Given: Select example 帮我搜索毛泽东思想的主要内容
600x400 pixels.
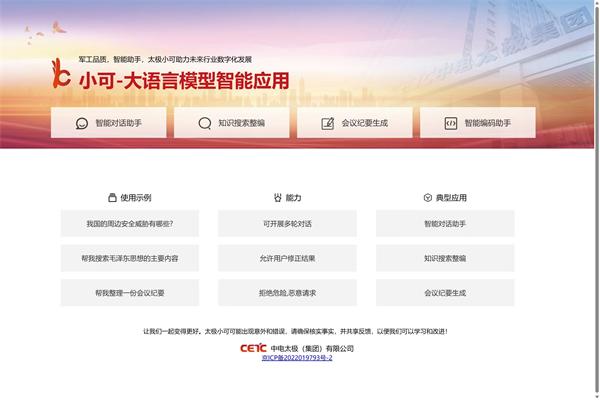Looking at the screenshot, I should (x=130, y=258).
